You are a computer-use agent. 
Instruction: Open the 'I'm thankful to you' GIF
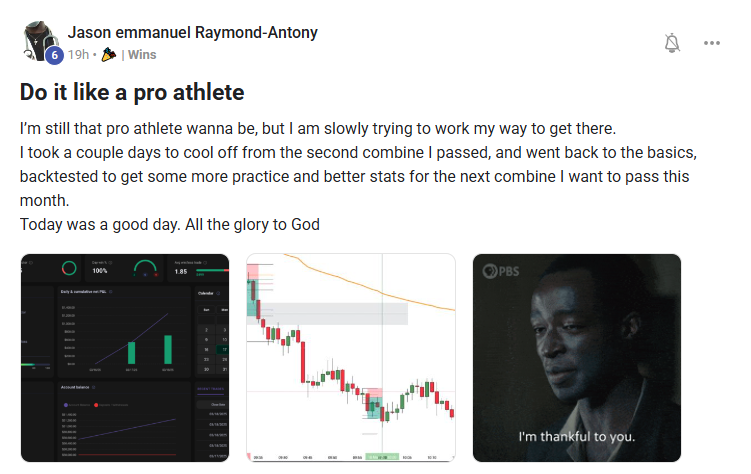[576, 358]
